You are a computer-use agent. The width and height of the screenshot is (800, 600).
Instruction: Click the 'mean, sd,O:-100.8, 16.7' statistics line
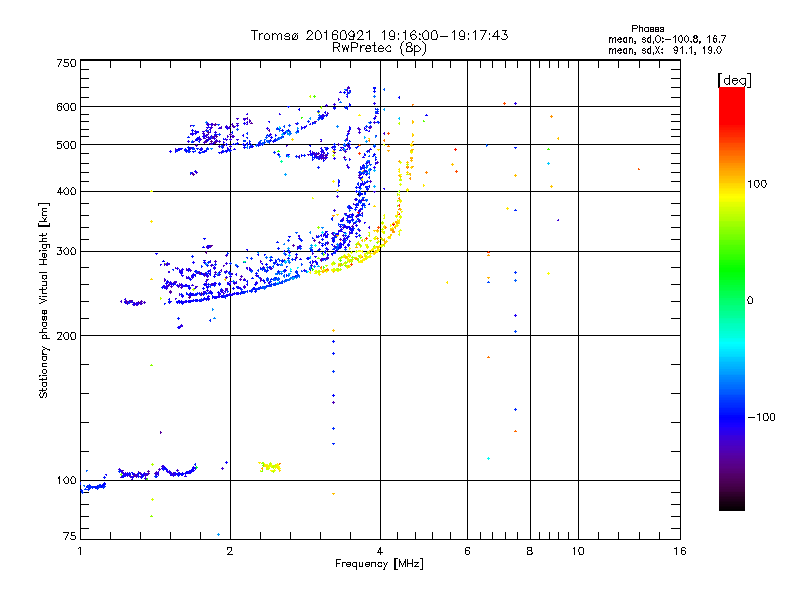point(667,39)
